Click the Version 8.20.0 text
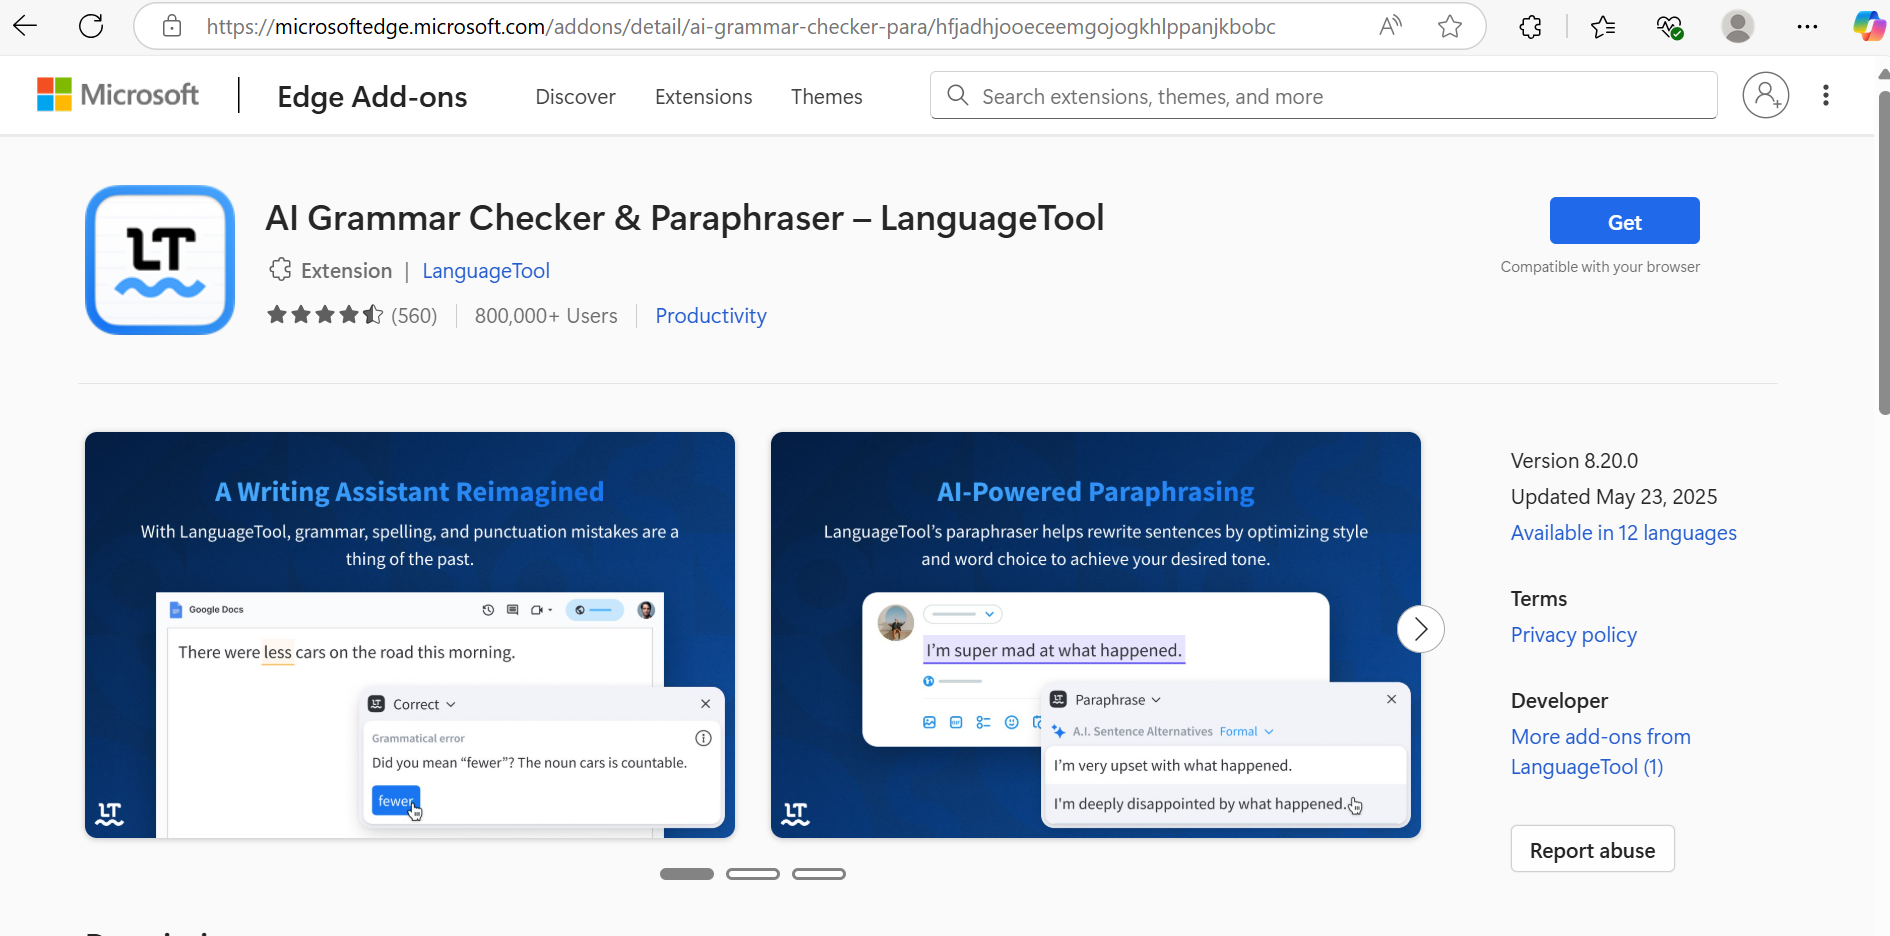Image resolution: width=1890 pixels, height=936 pixels. pyautogui.click(x=1574, y=461)
